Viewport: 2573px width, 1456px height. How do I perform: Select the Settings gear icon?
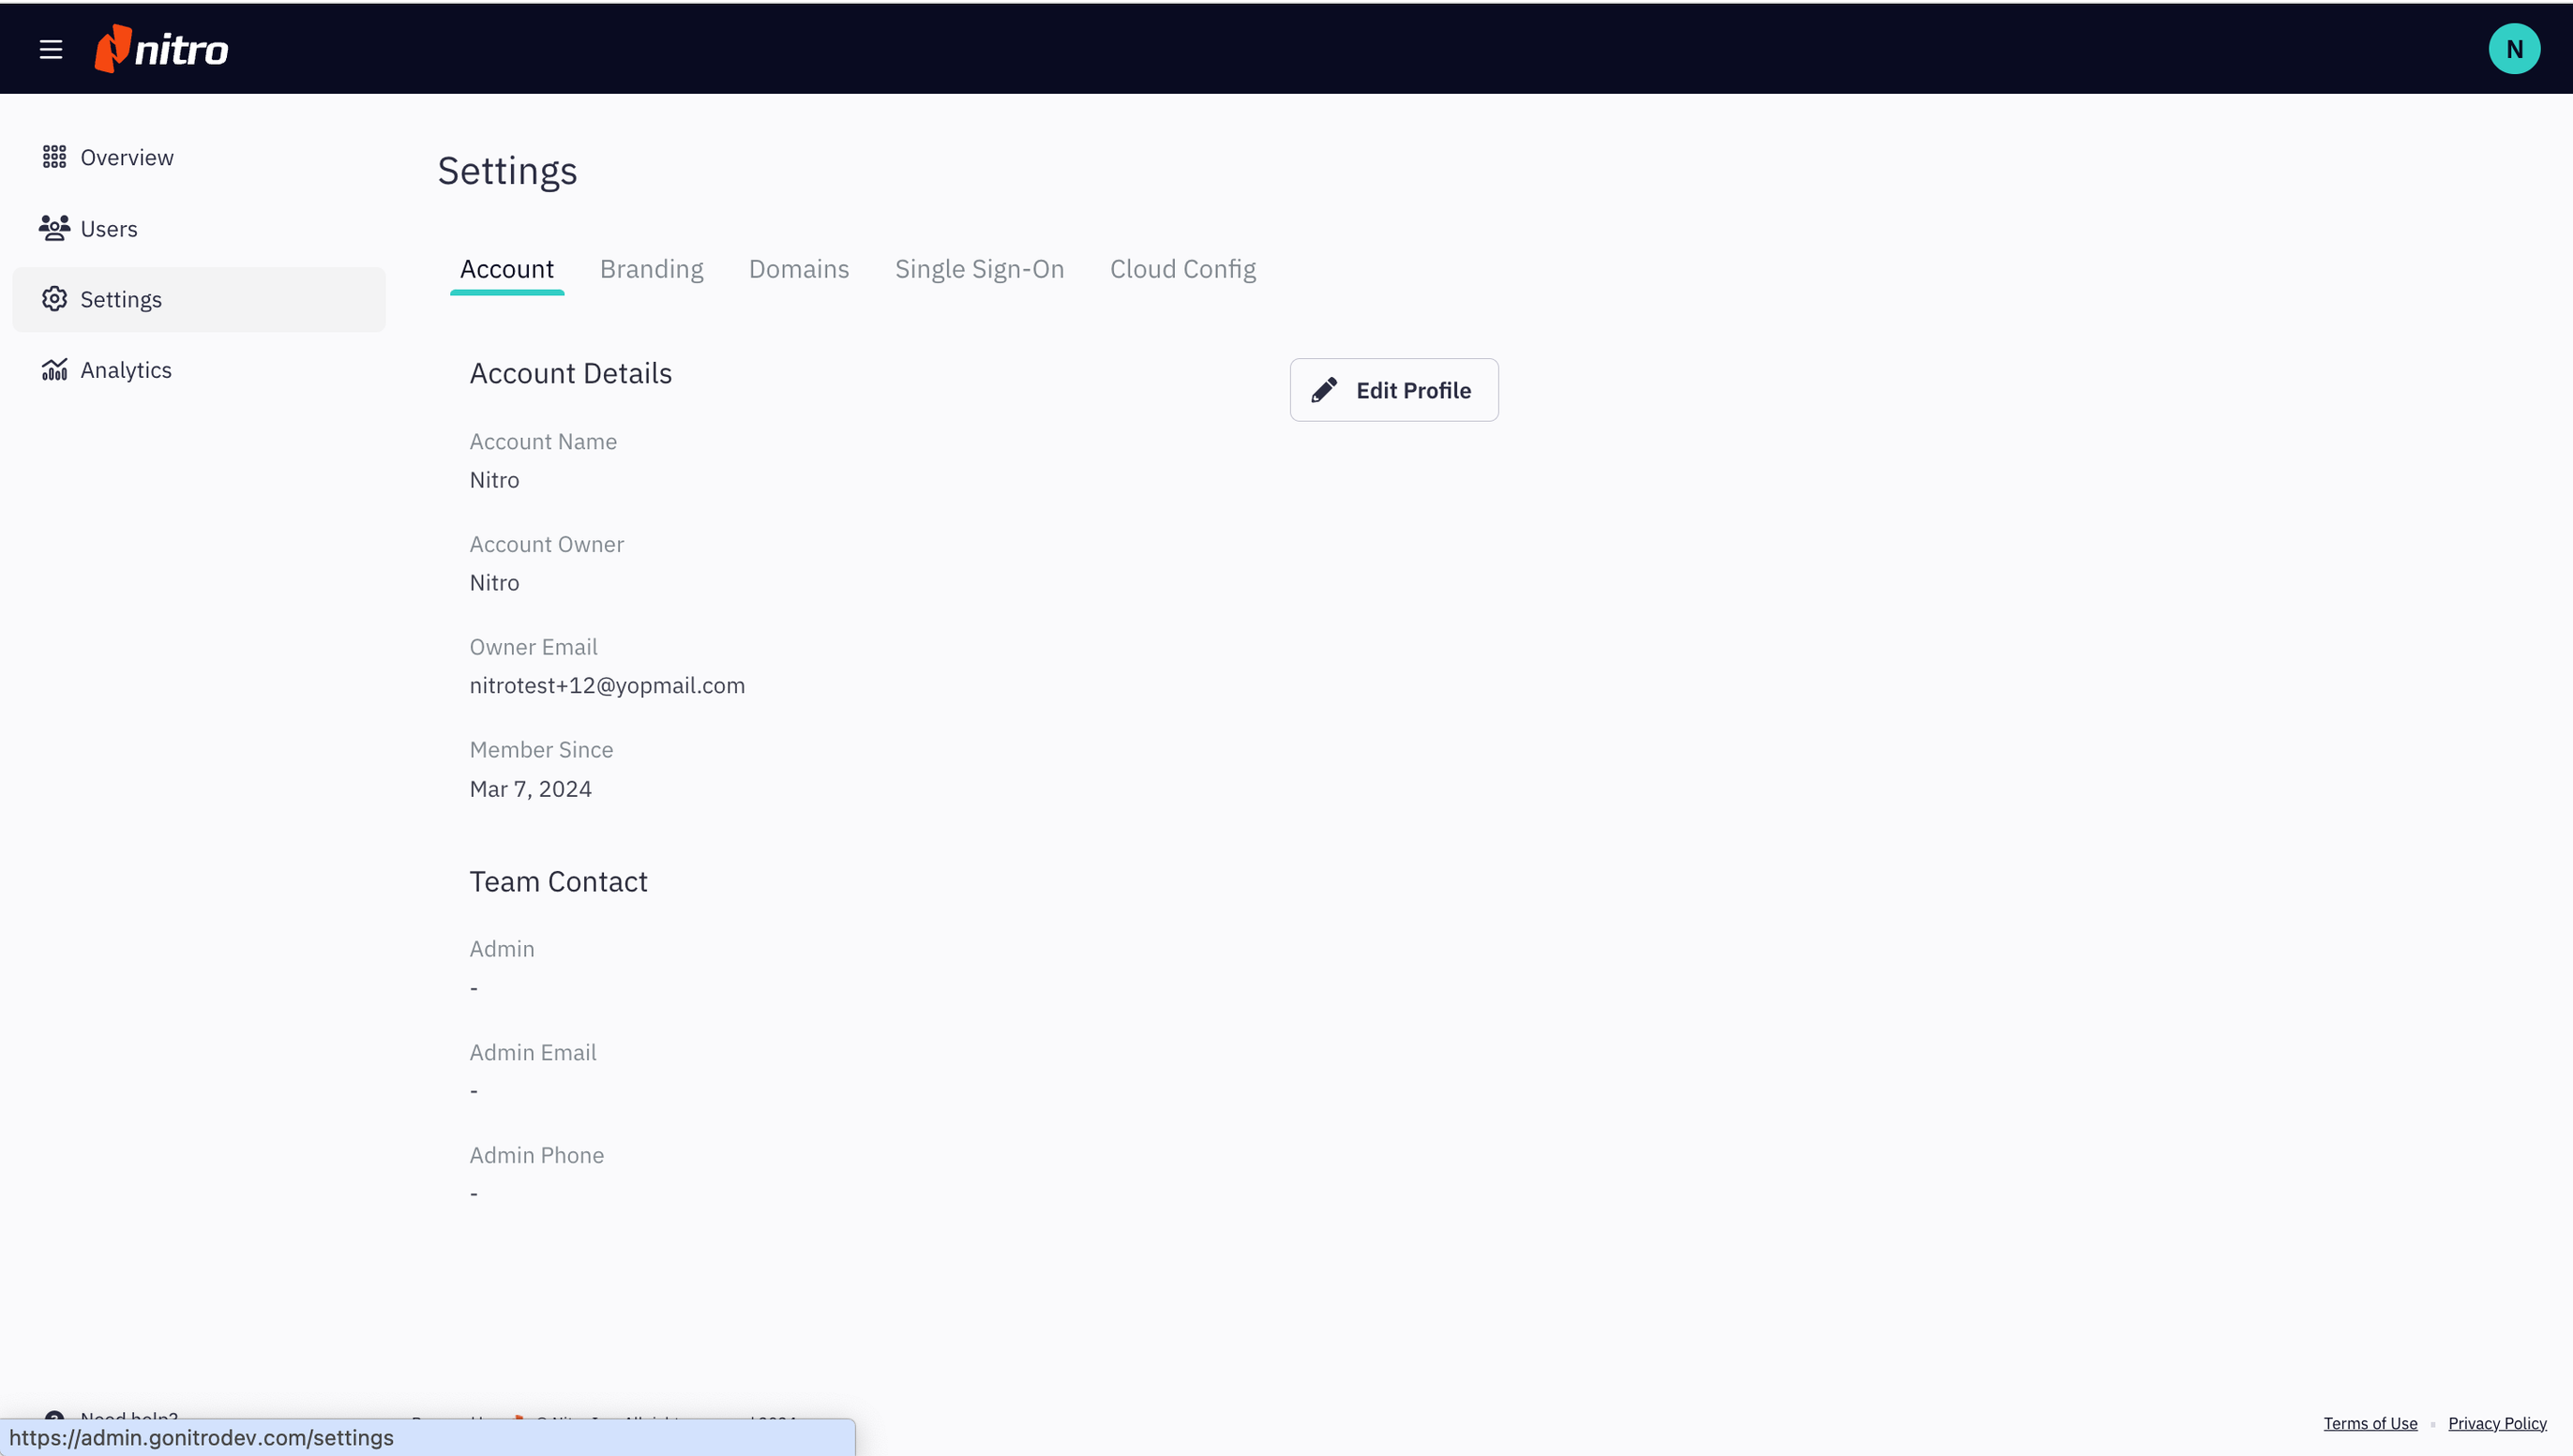coord(55,298)
